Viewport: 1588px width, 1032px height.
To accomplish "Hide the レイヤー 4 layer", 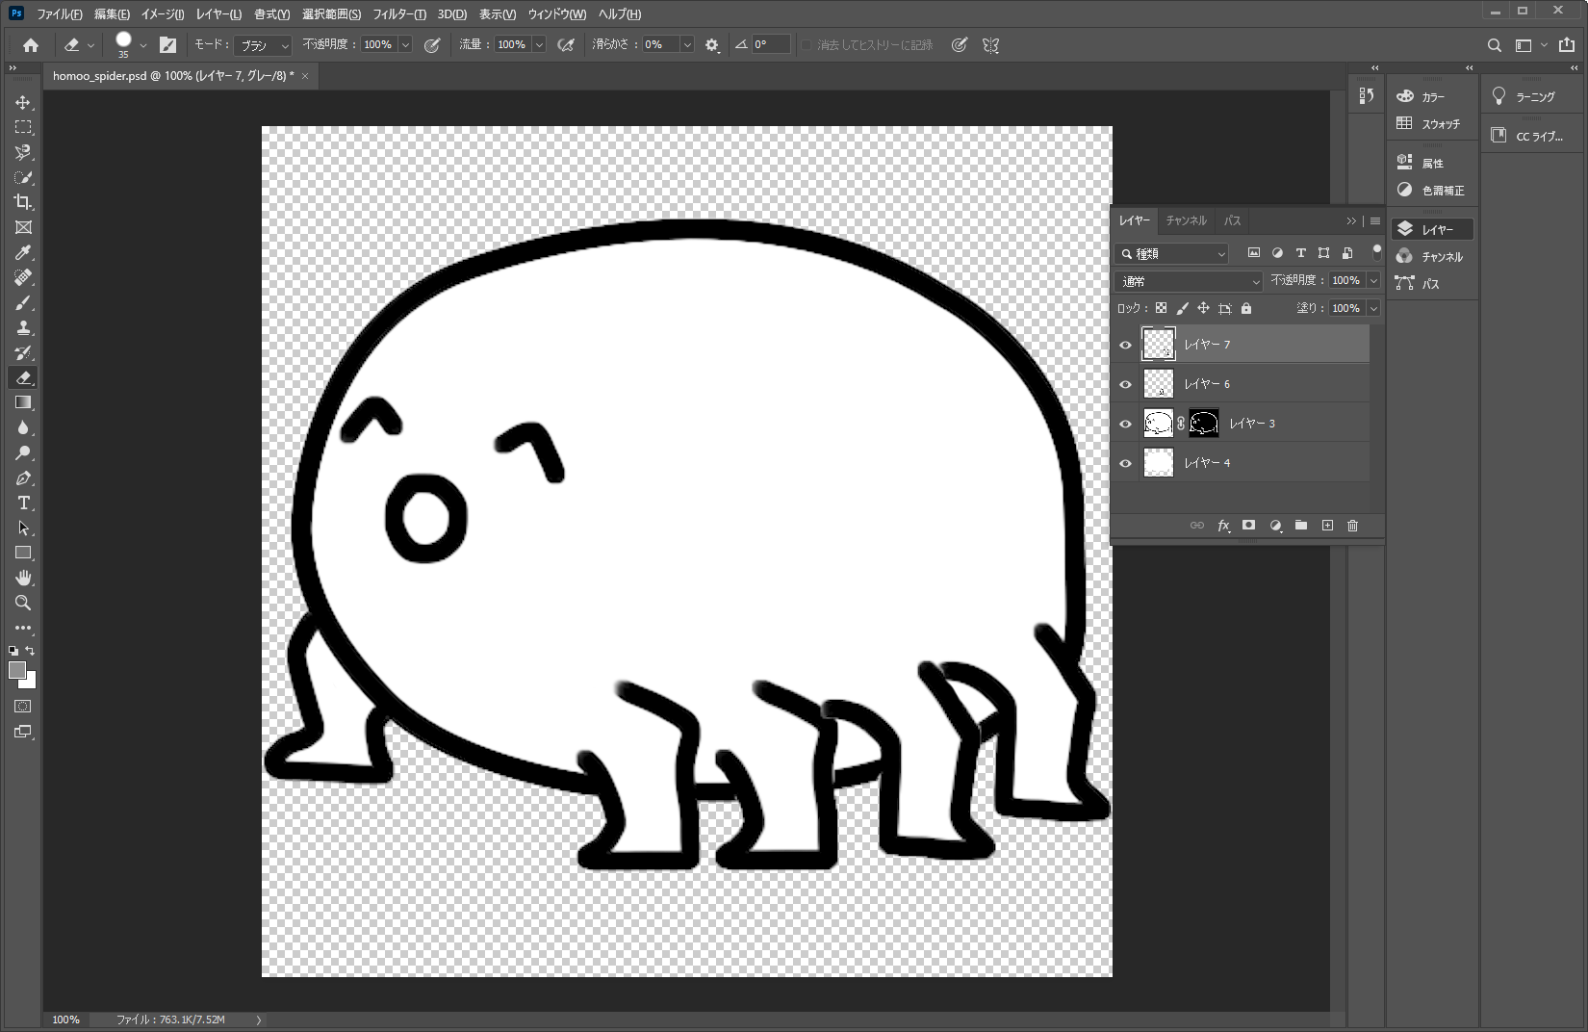I will 1125,463.
